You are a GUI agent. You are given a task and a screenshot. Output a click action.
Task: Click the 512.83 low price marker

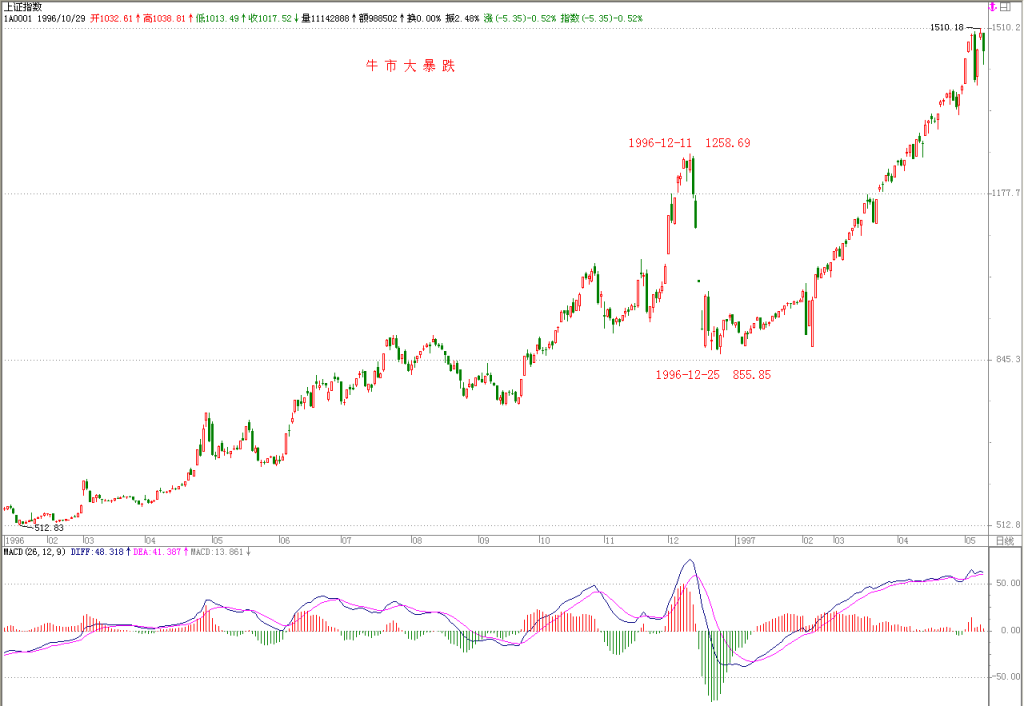point(49,528)
